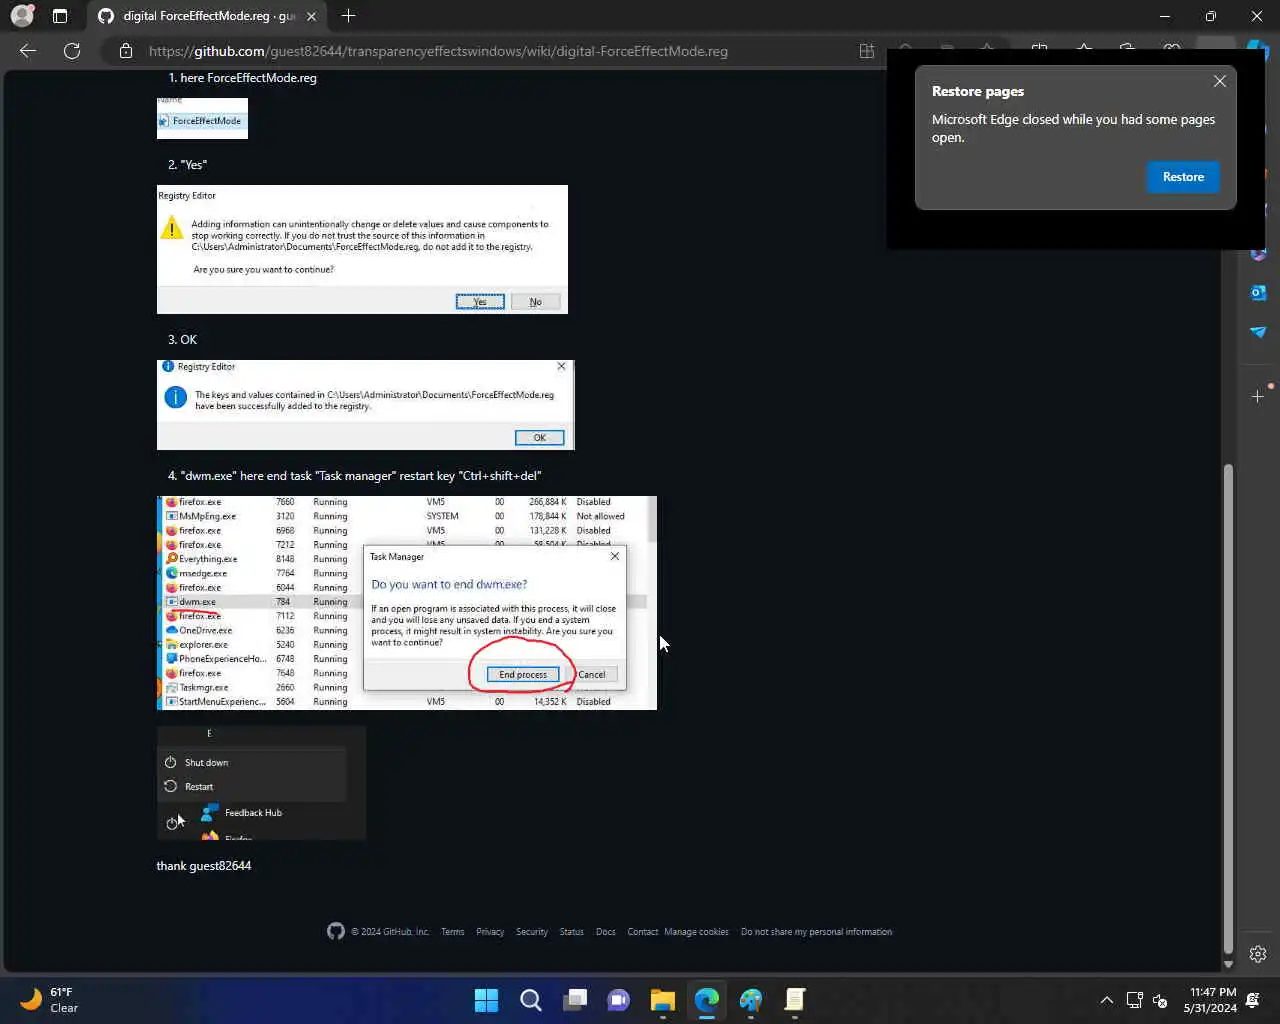Screen dimensions: 1280x1024
Task: Click the Restore button
Action: pos(1183,177)
